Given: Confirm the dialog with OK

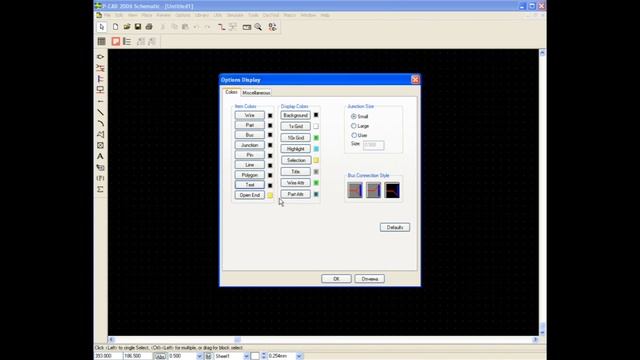Looking at the screenshot, I should click(x=336, y=279).
